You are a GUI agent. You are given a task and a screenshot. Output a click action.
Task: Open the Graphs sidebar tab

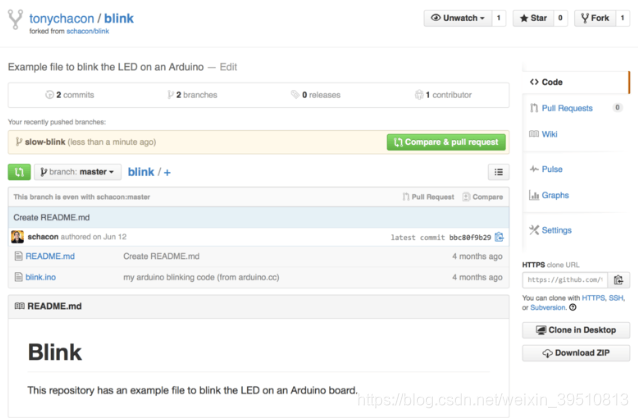(x=555, y=195)
